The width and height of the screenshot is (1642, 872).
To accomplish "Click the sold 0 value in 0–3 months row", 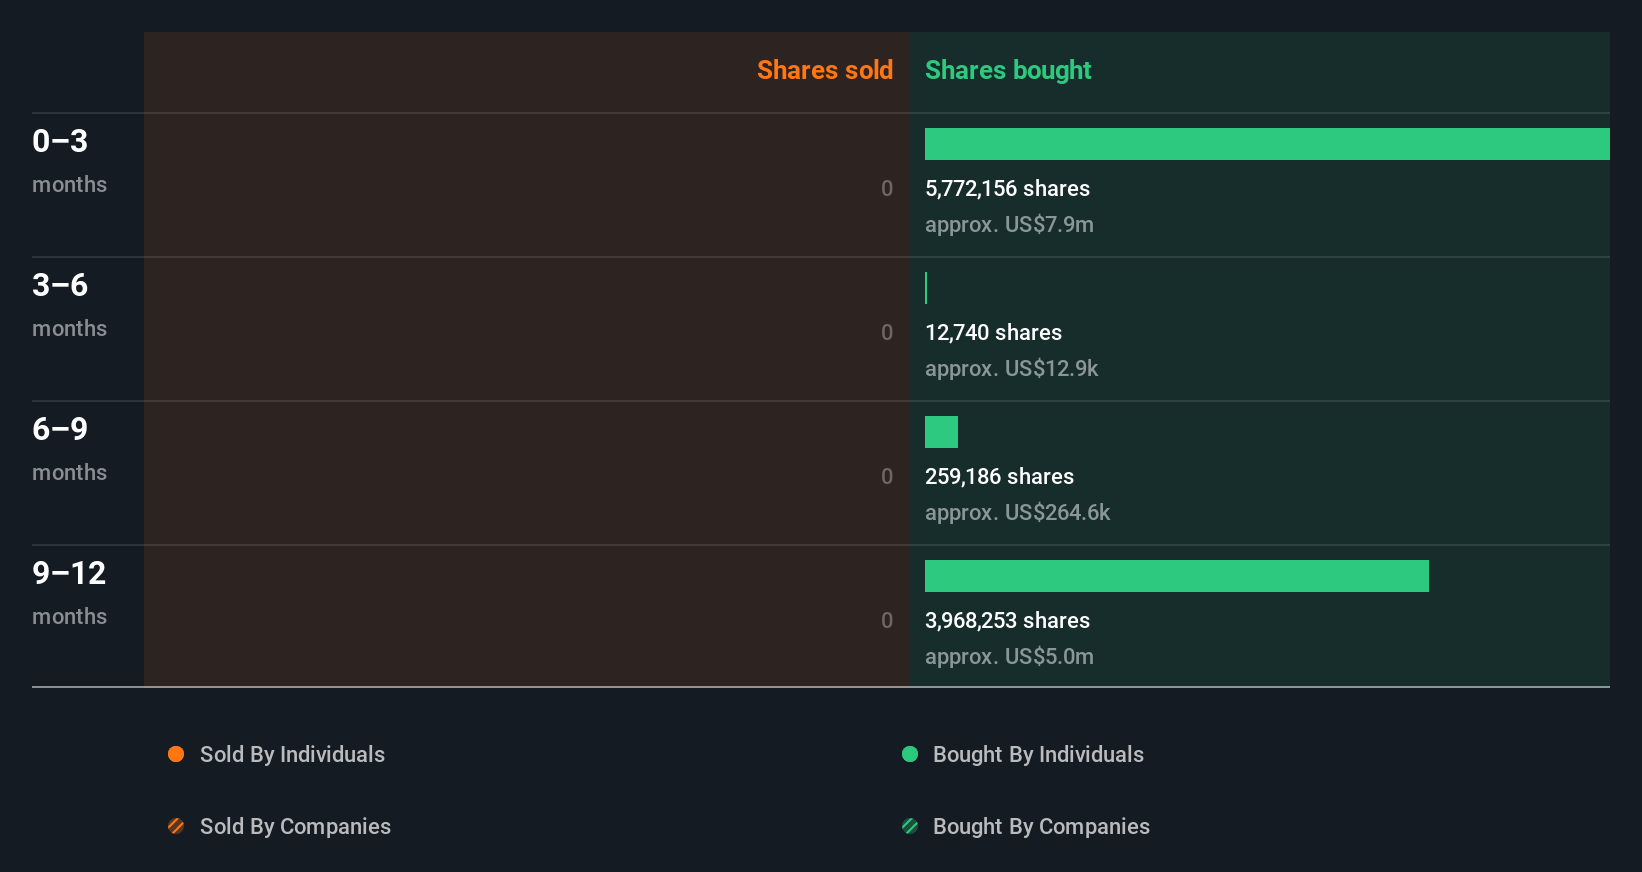I will 887,188.
